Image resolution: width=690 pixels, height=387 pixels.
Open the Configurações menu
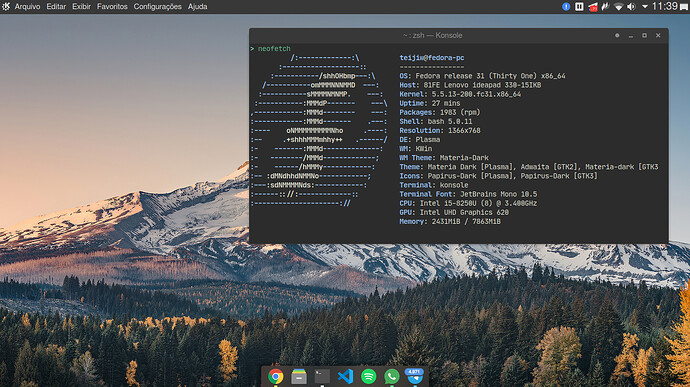click(158, 7)
